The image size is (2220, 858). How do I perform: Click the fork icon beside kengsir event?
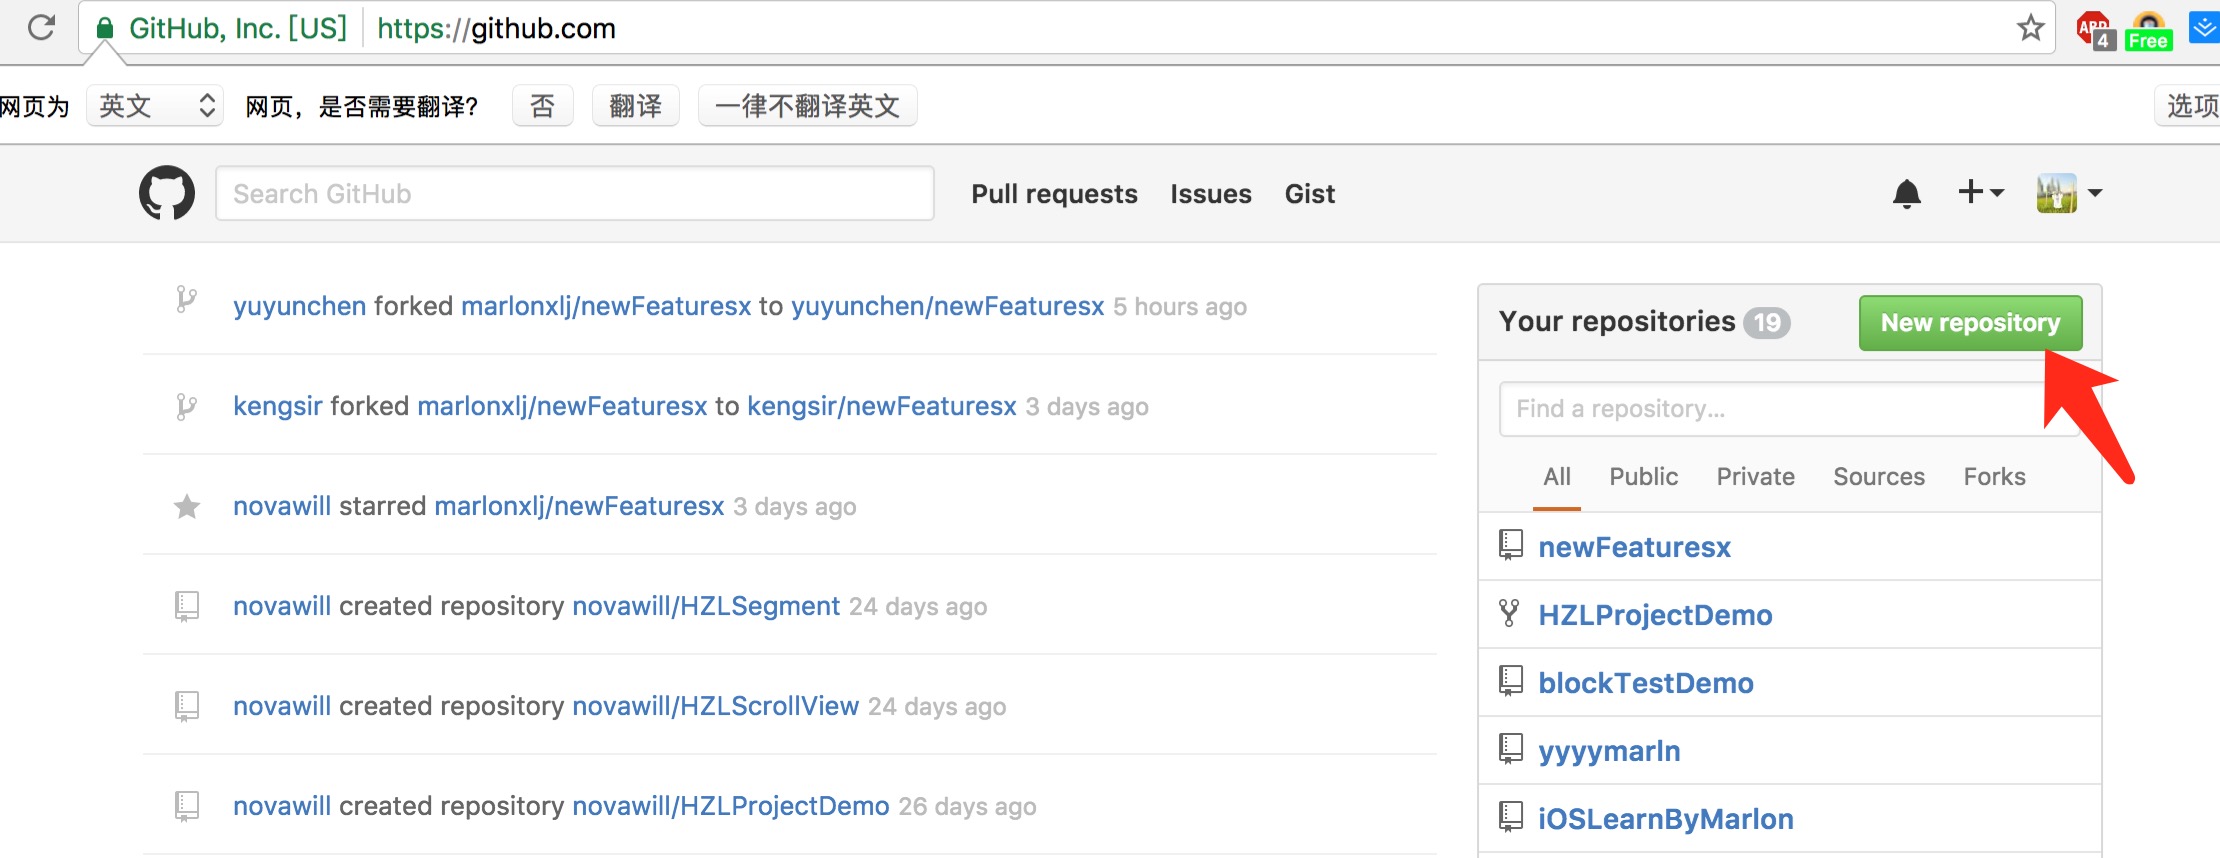(x=186, y=406)
